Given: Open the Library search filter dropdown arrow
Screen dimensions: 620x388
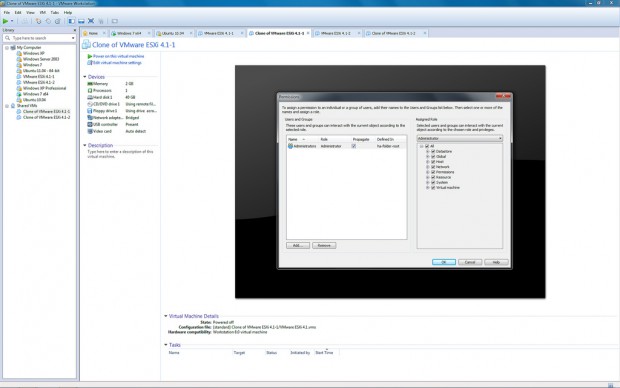Looking at the screenshot, I should click(73, 38).
